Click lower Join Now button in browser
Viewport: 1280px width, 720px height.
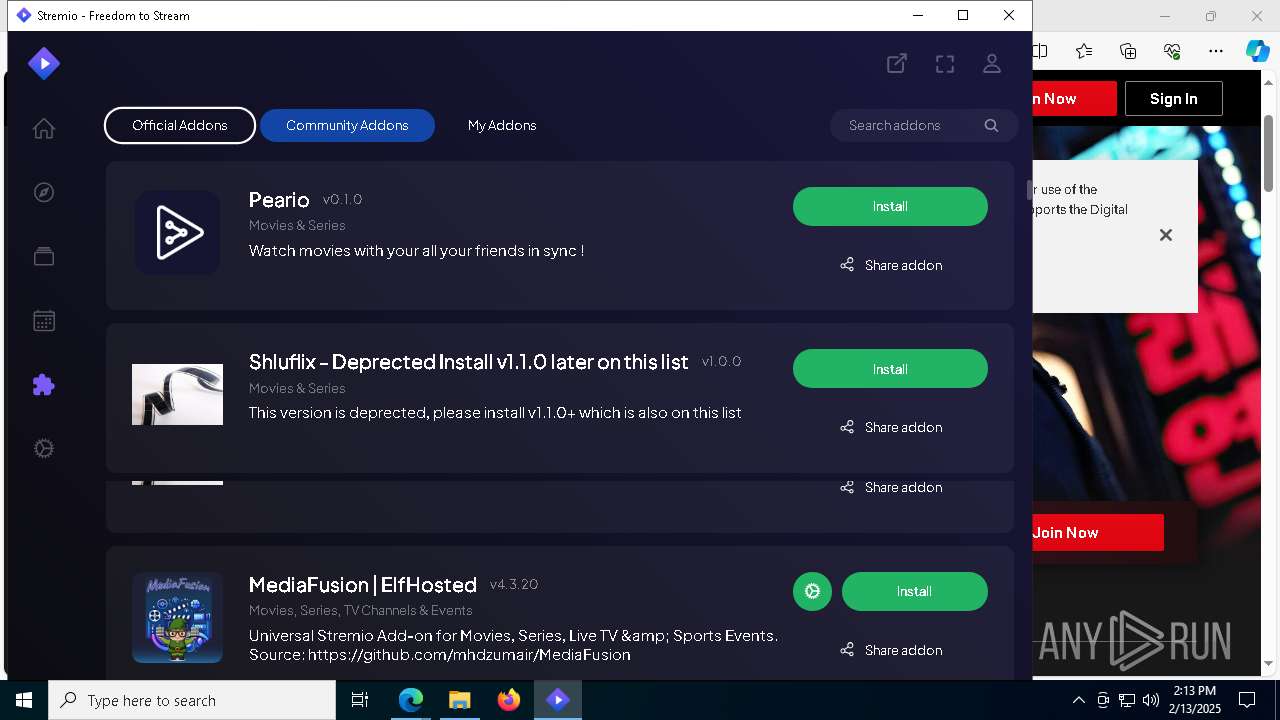[1097, 532]
